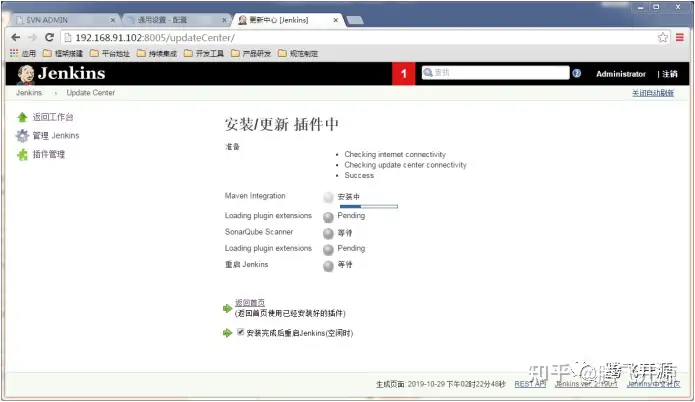The height and width of the screenshot is (402, 695).
Task: Open 插件管理 in the sidebar
Action: point(49,154)
